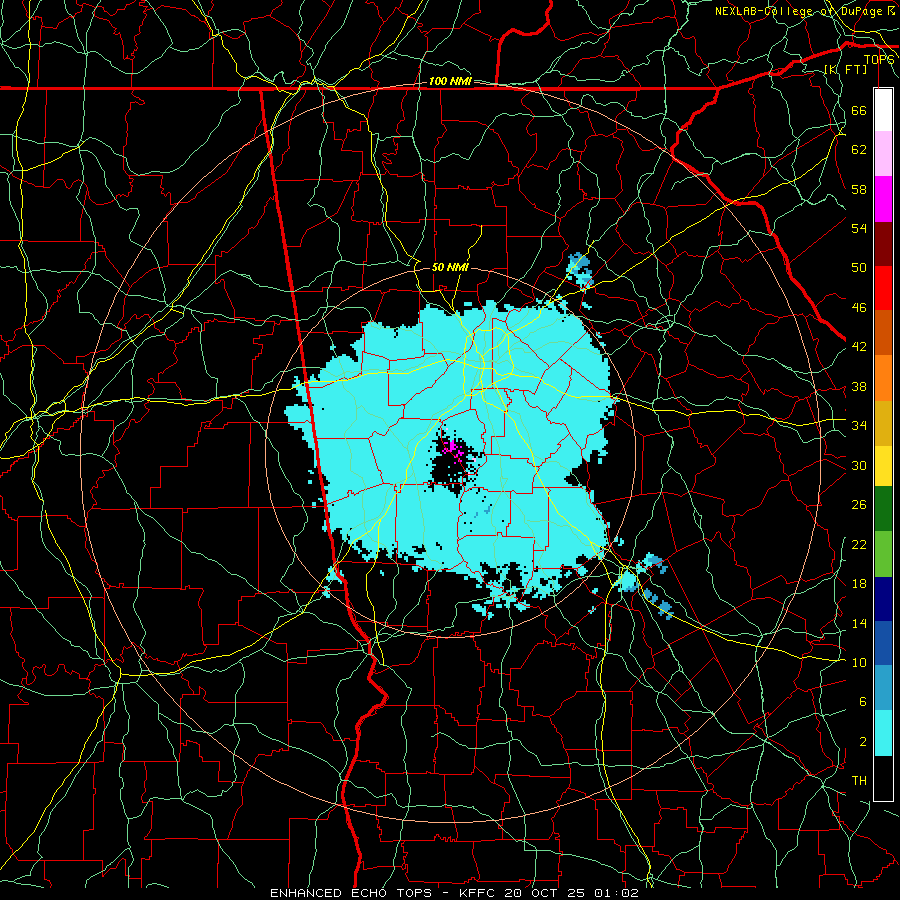This screenshot has width=900, height=900.
Task: Click the '10' legend value
Action: tap(859, 663)
